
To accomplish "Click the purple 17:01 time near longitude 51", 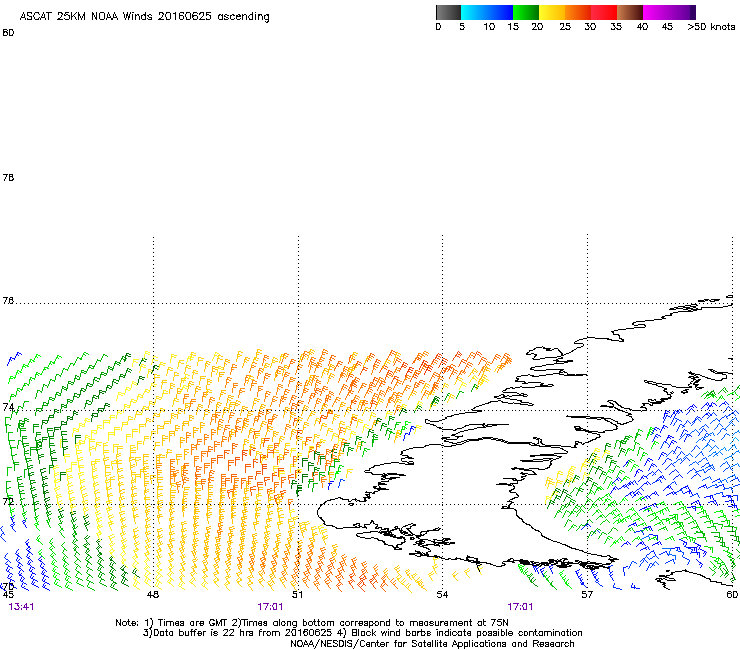I will [x=270, y=607].
